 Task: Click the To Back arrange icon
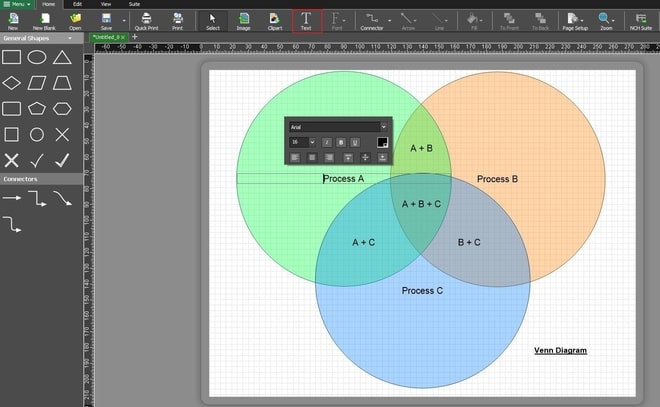(x=540, y=21)
